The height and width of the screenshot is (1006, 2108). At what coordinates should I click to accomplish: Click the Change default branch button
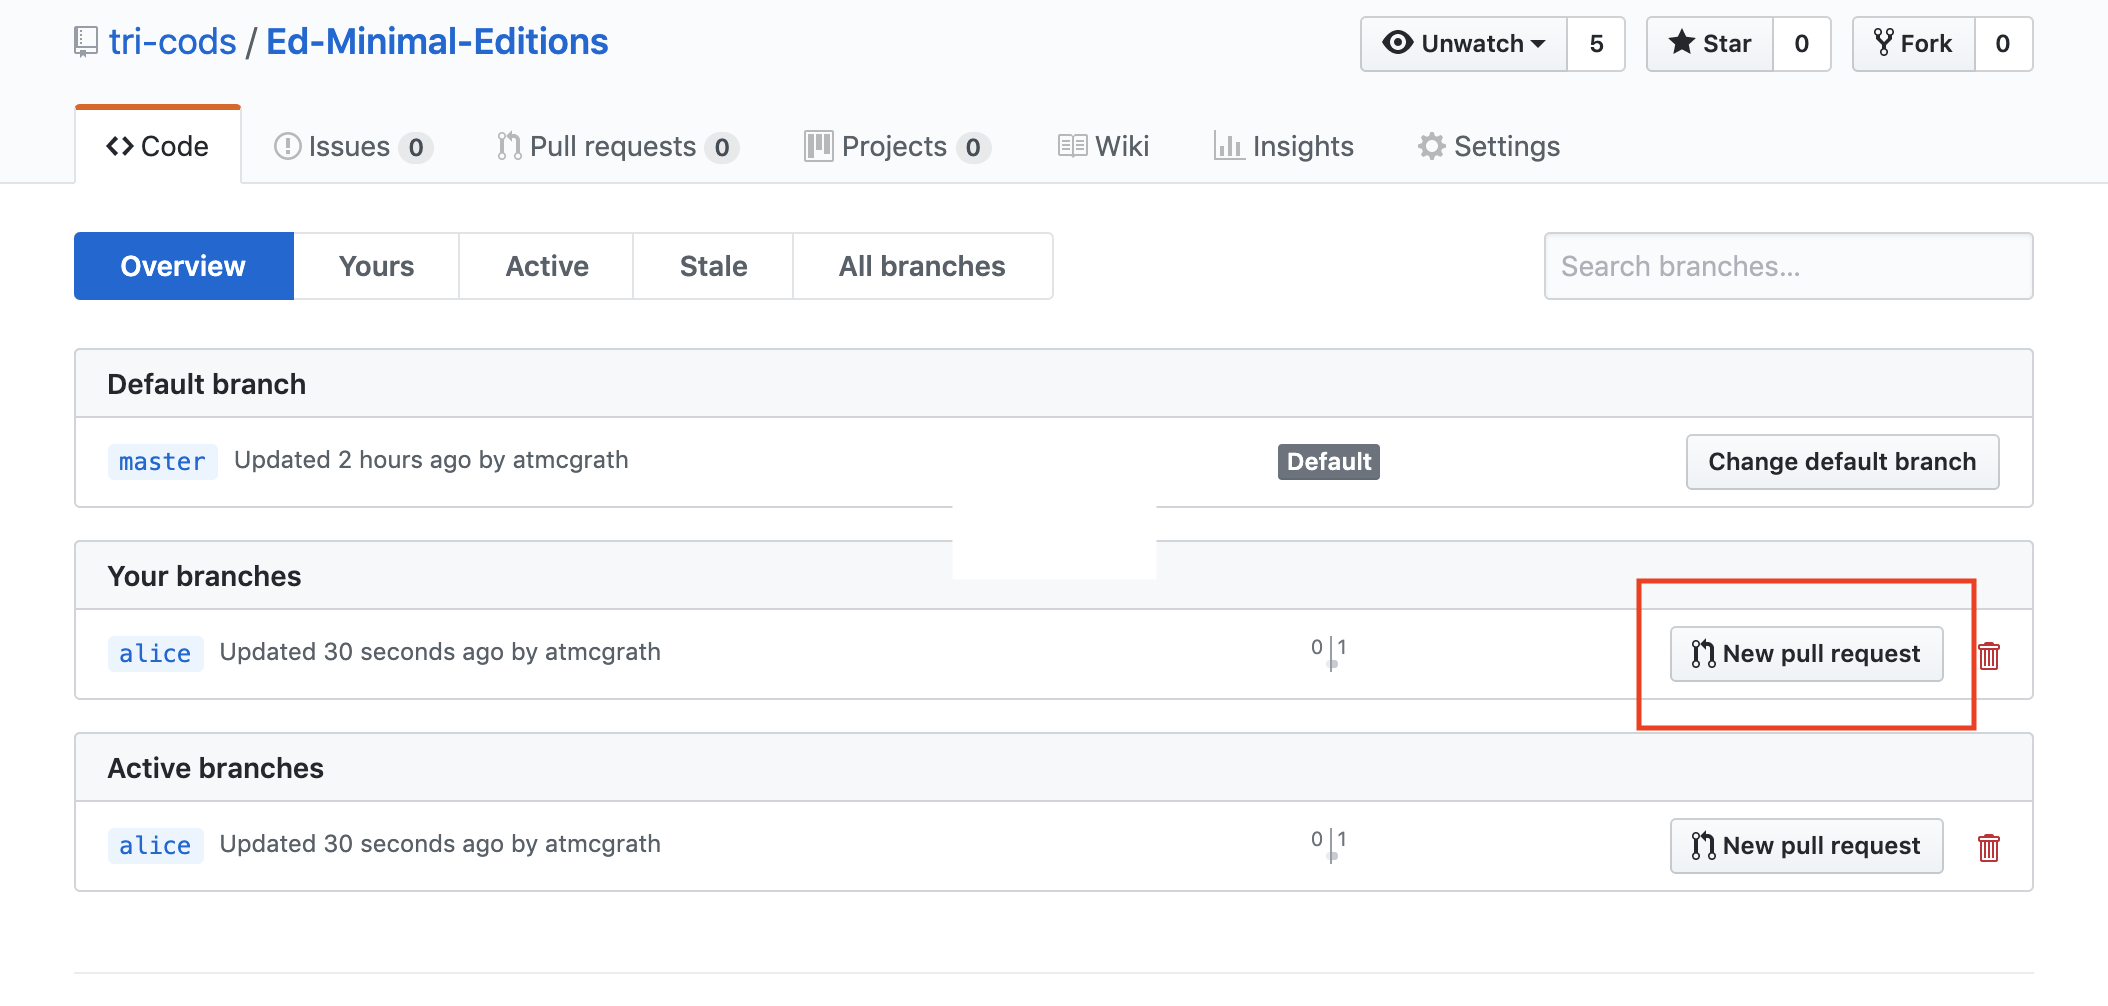tap(1842, 461)
